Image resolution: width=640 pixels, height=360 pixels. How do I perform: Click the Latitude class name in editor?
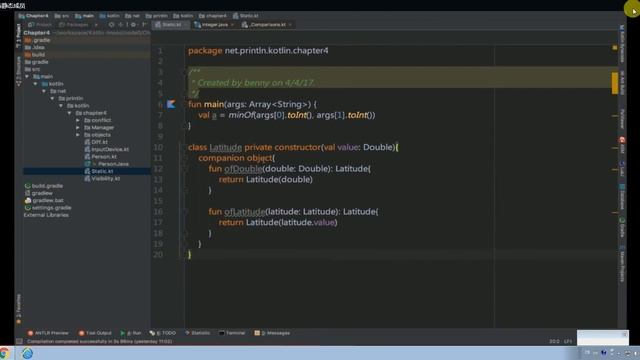tap(226, 147)
